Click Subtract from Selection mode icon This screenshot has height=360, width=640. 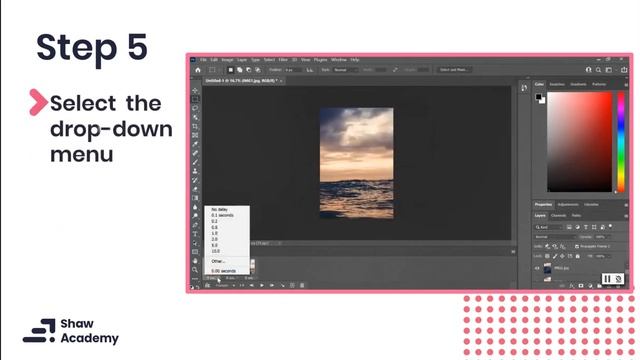(x=249, y=70)
